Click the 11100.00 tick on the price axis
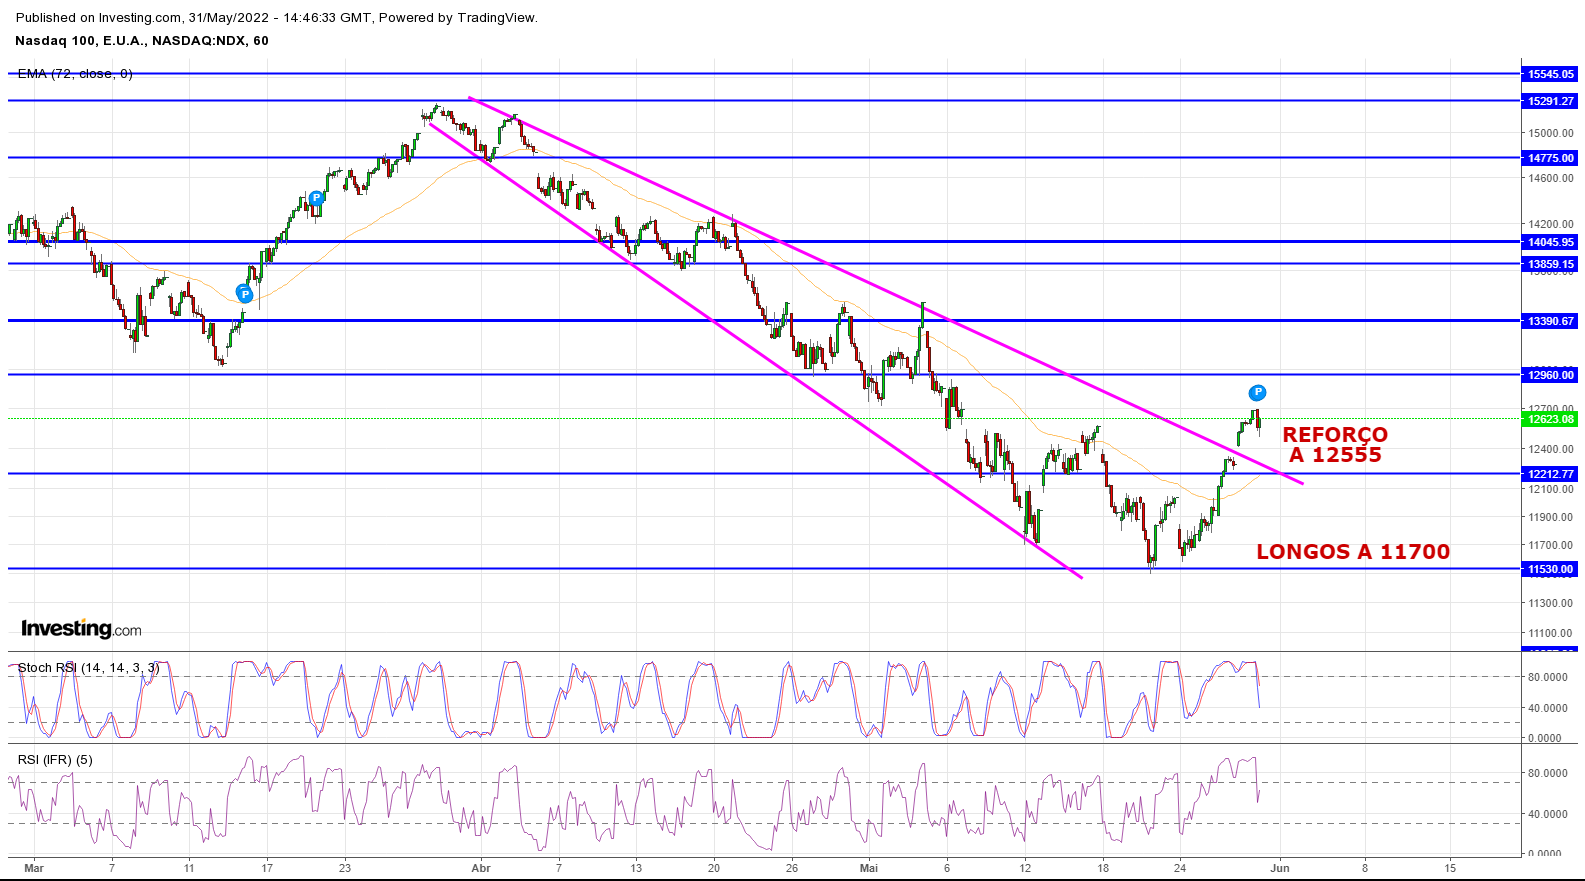The width and height of the screenshot is (1585, 881). [x=1550, y=633]
